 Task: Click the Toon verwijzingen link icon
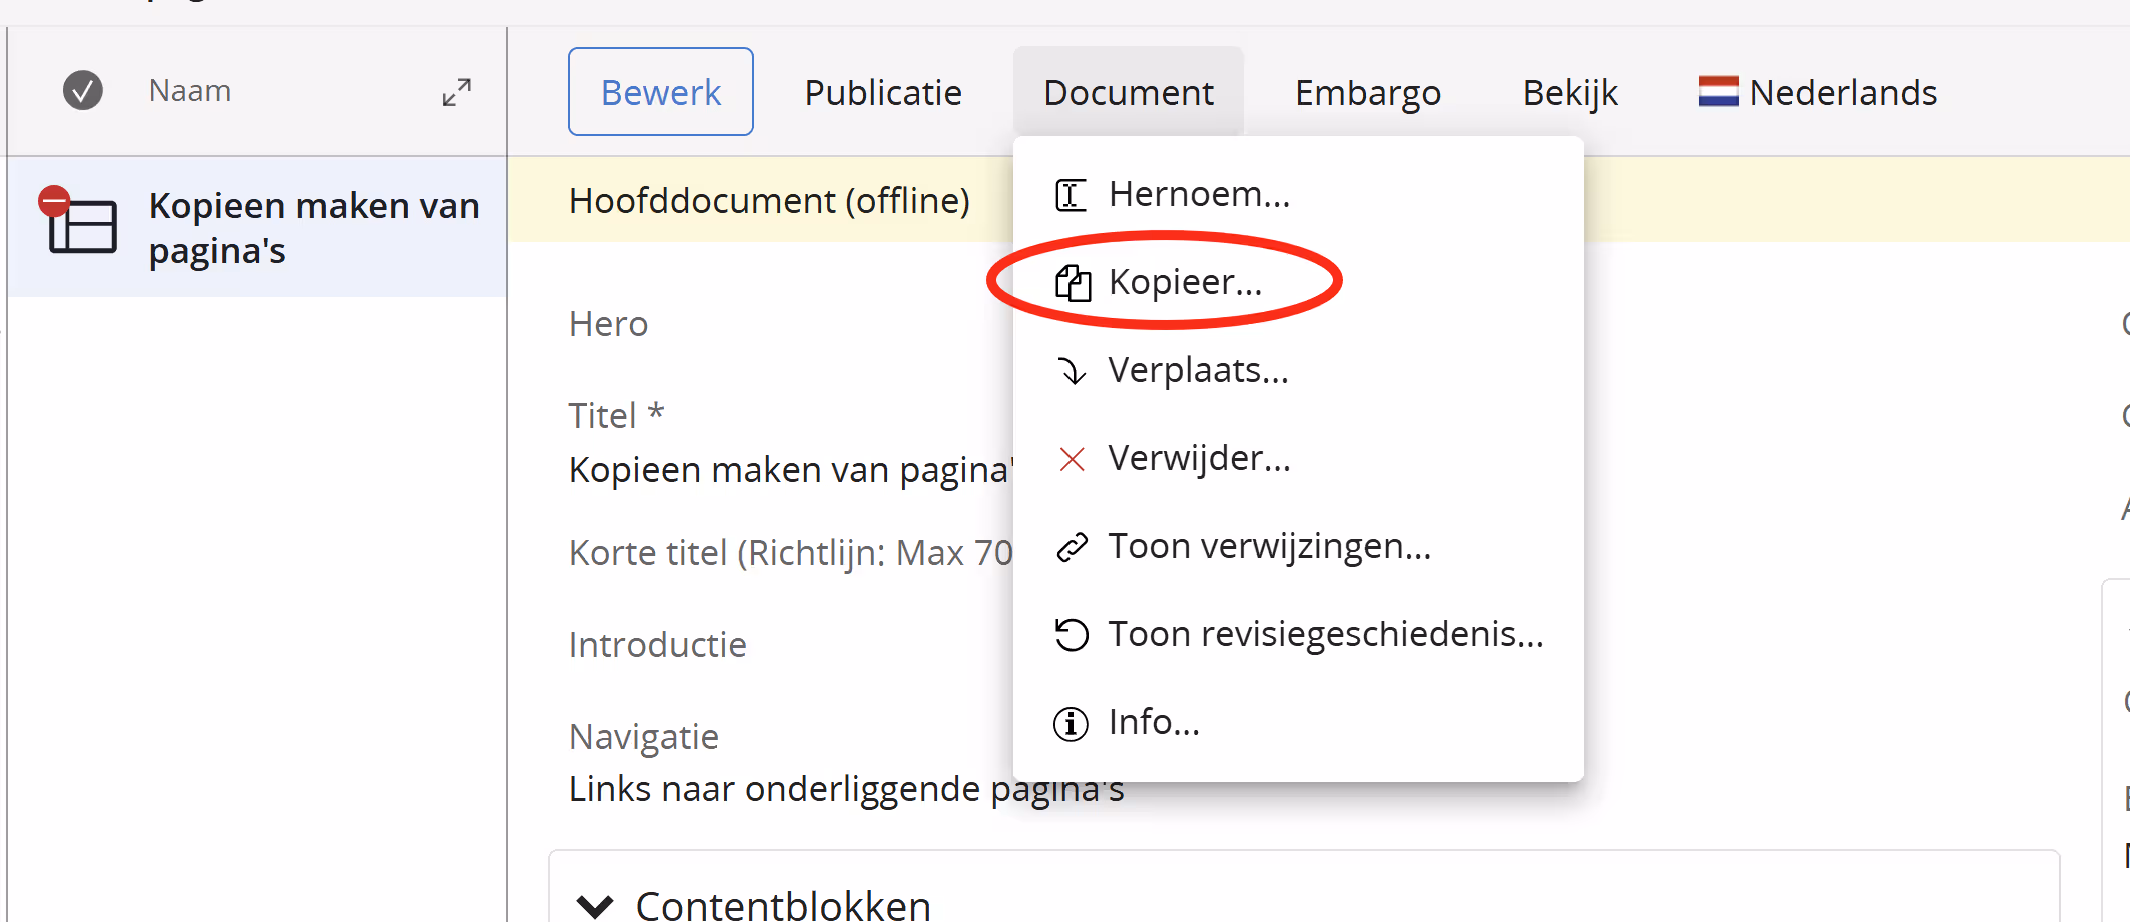(1072, 547)
